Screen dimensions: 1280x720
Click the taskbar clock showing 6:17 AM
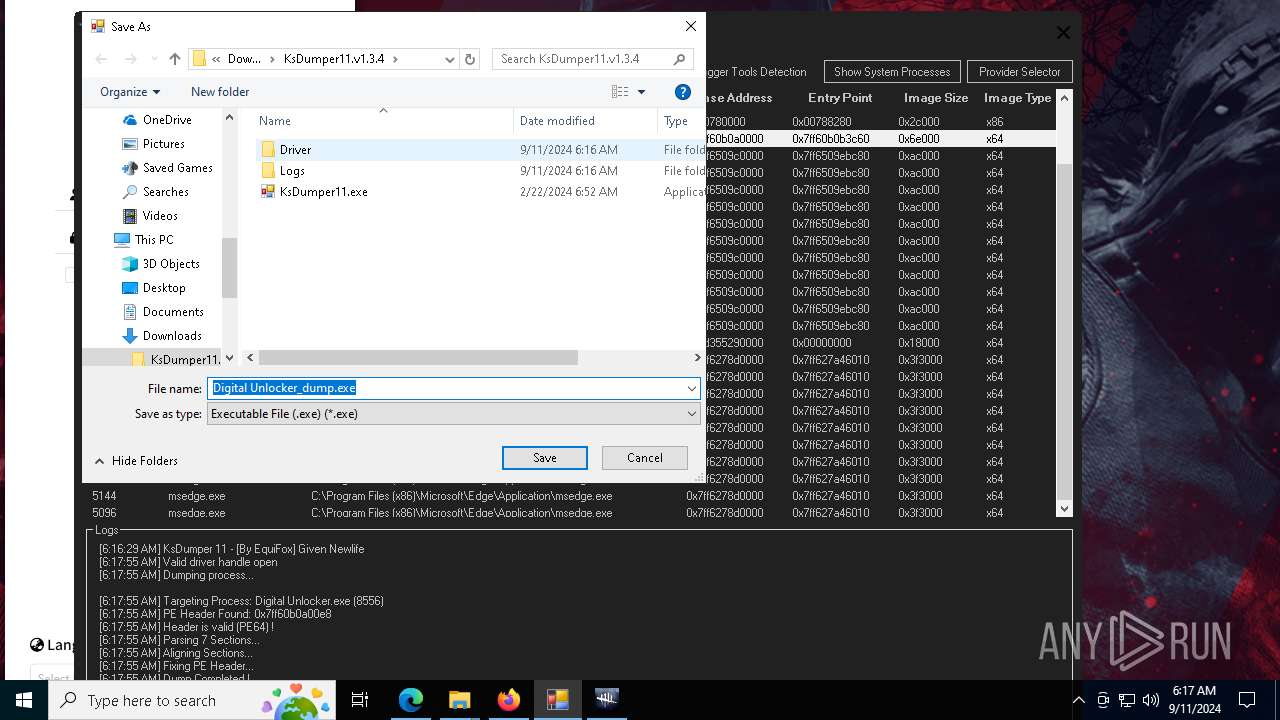[1194, 700]
